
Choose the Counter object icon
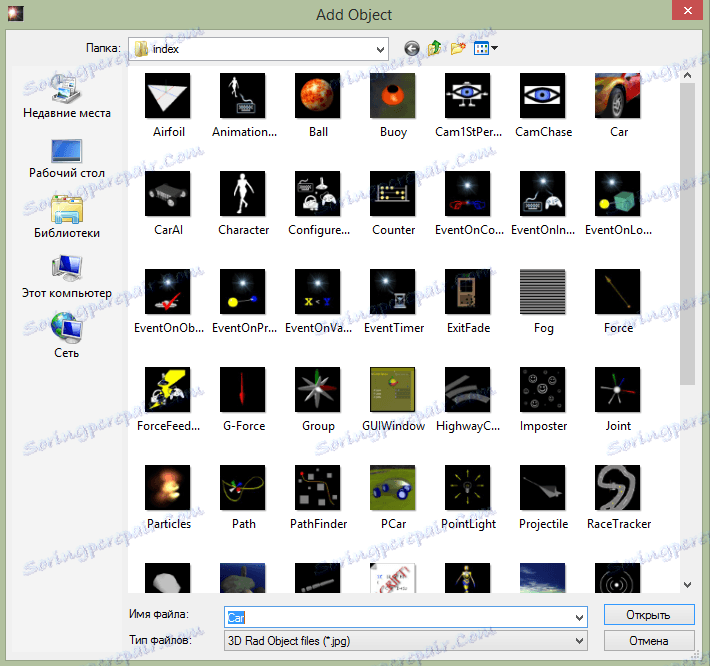[393, 193]
